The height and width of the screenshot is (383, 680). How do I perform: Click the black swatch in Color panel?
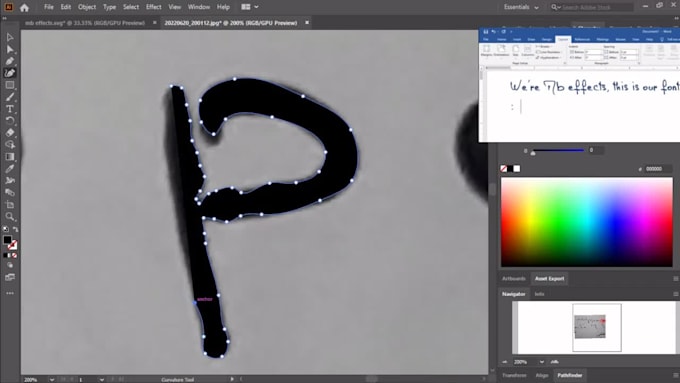[510, 169]
